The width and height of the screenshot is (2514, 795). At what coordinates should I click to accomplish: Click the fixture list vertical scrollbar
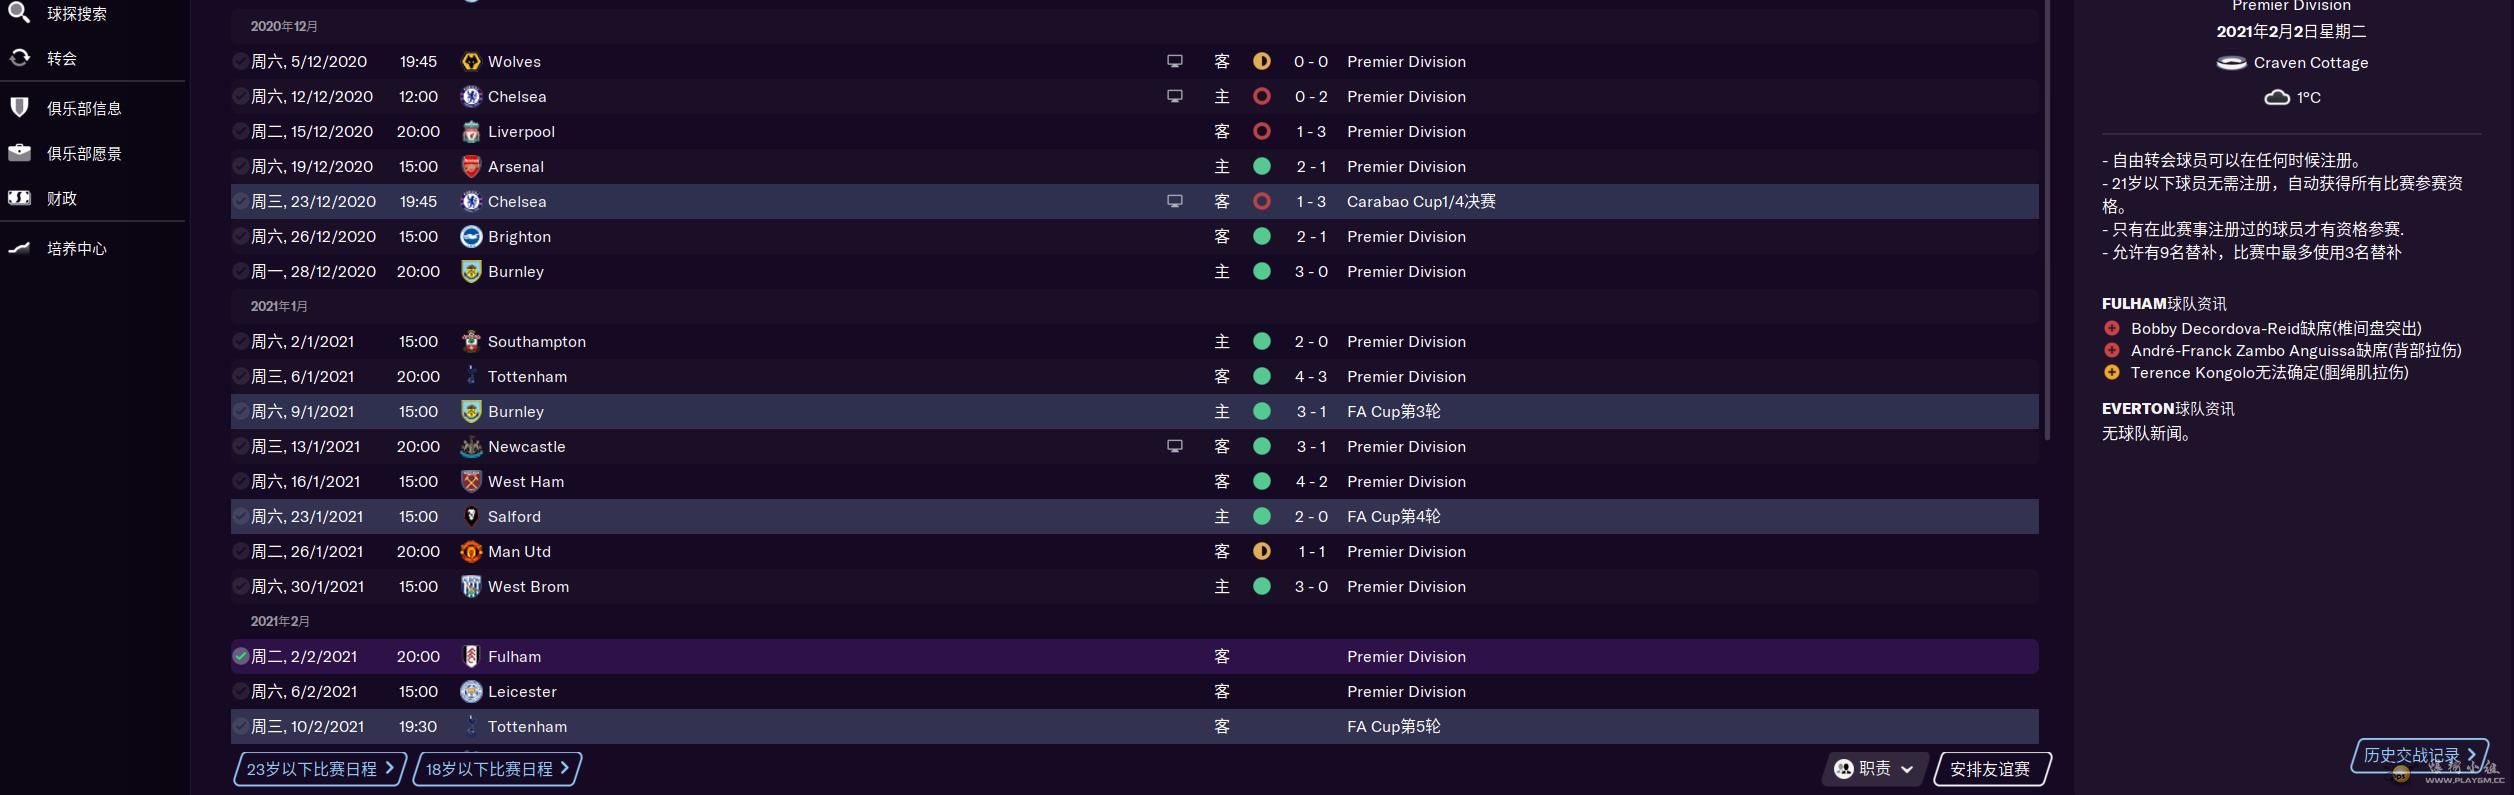click(x=2047, y=220)
